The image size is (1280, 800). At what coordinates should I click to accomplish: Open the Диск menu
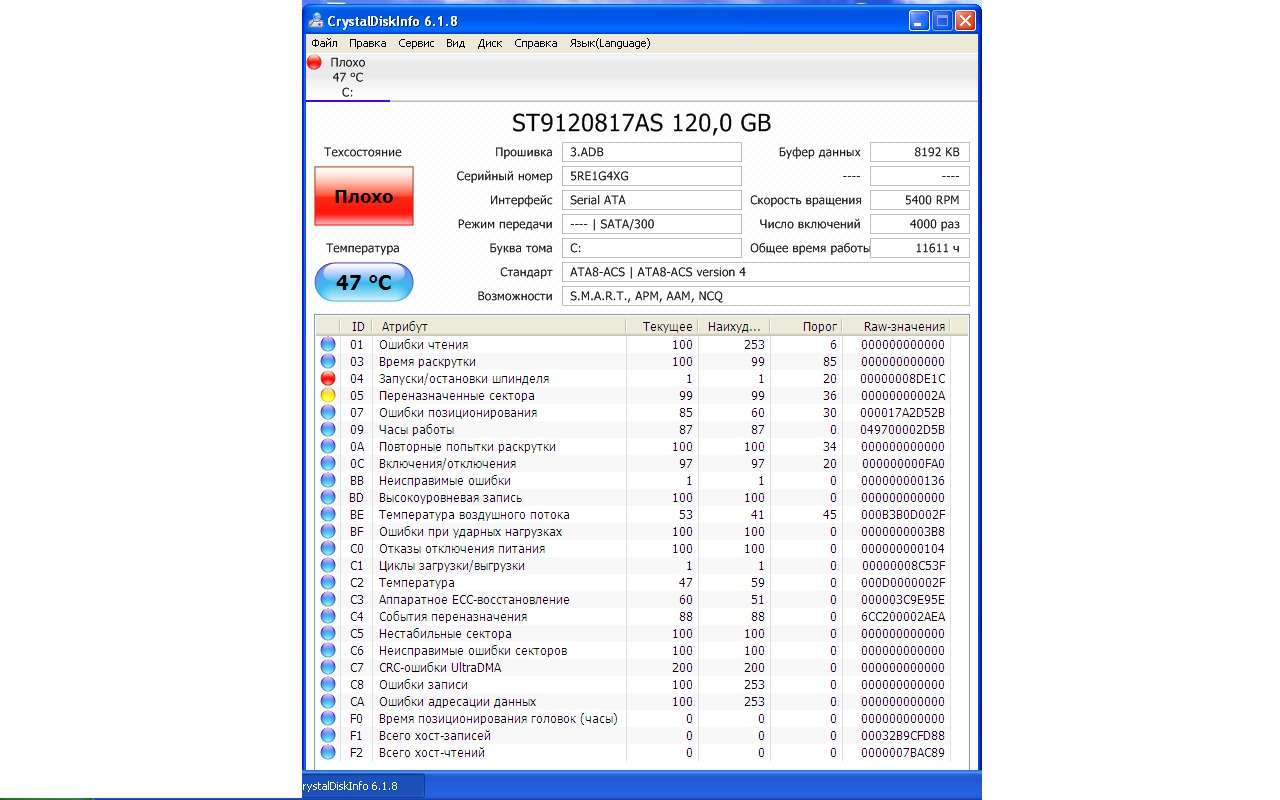(x=490, y=43)
